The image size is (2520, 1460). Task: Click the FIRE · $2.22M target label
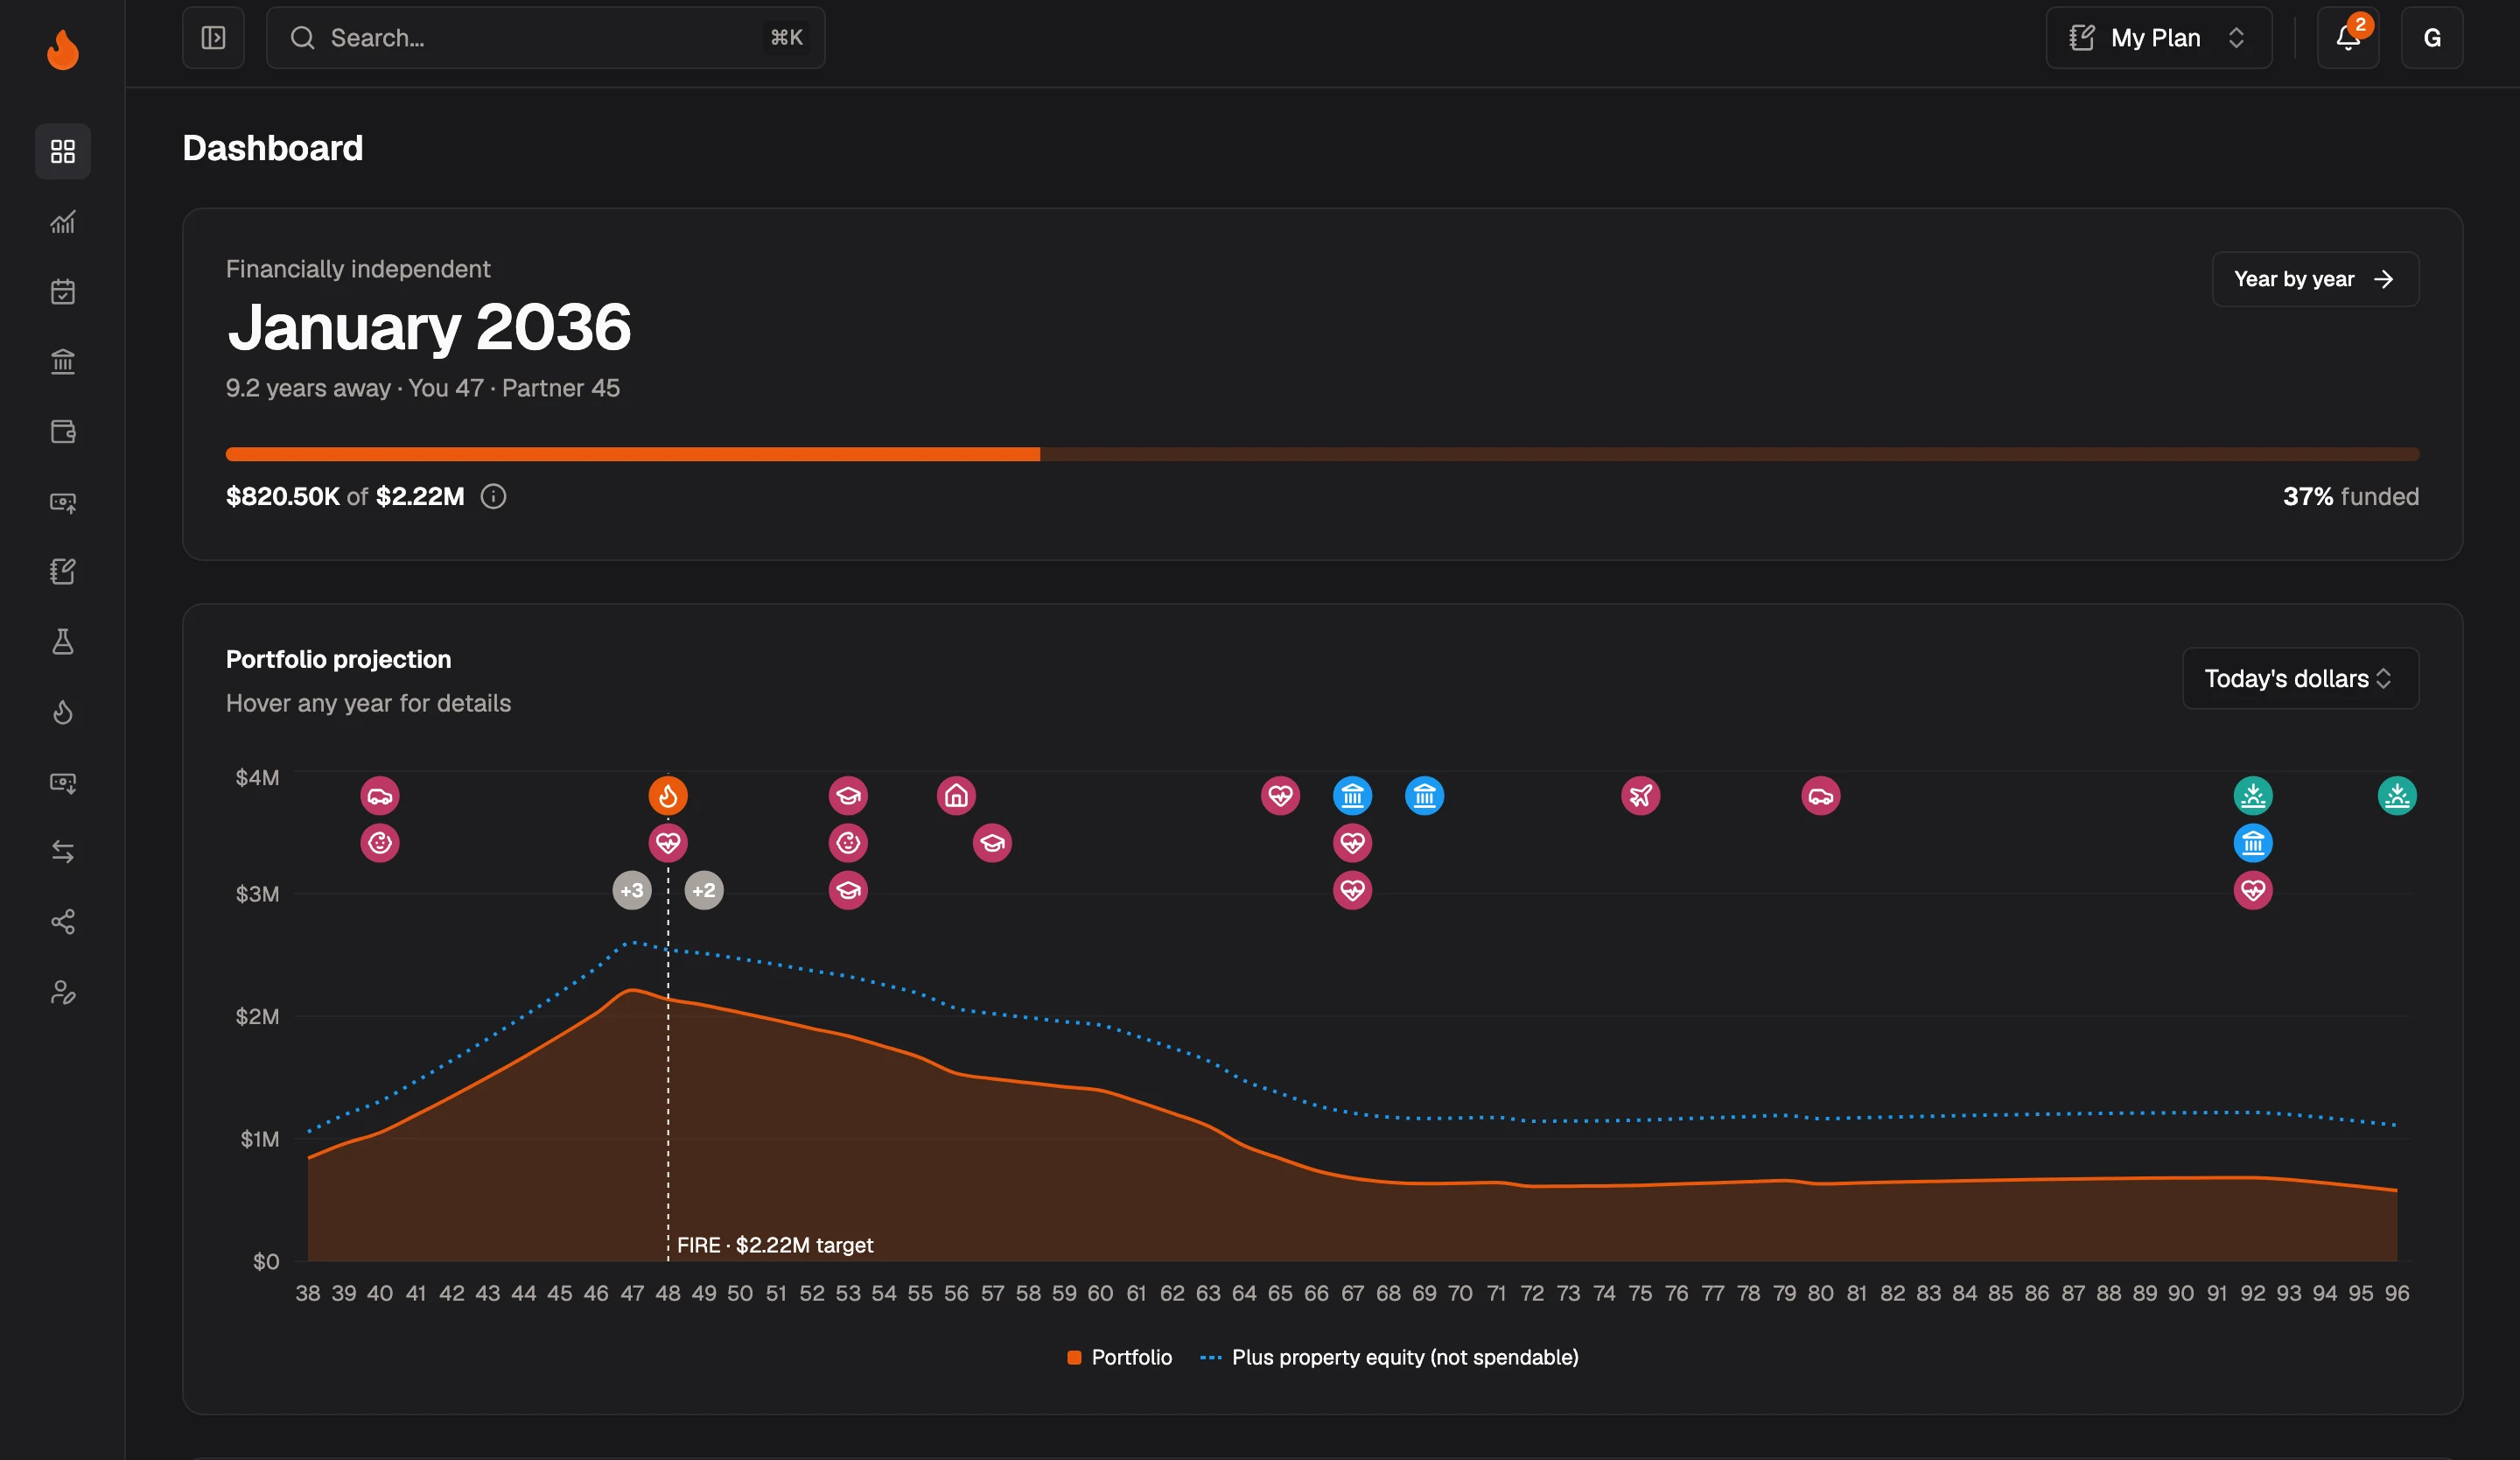(775, 1245)
